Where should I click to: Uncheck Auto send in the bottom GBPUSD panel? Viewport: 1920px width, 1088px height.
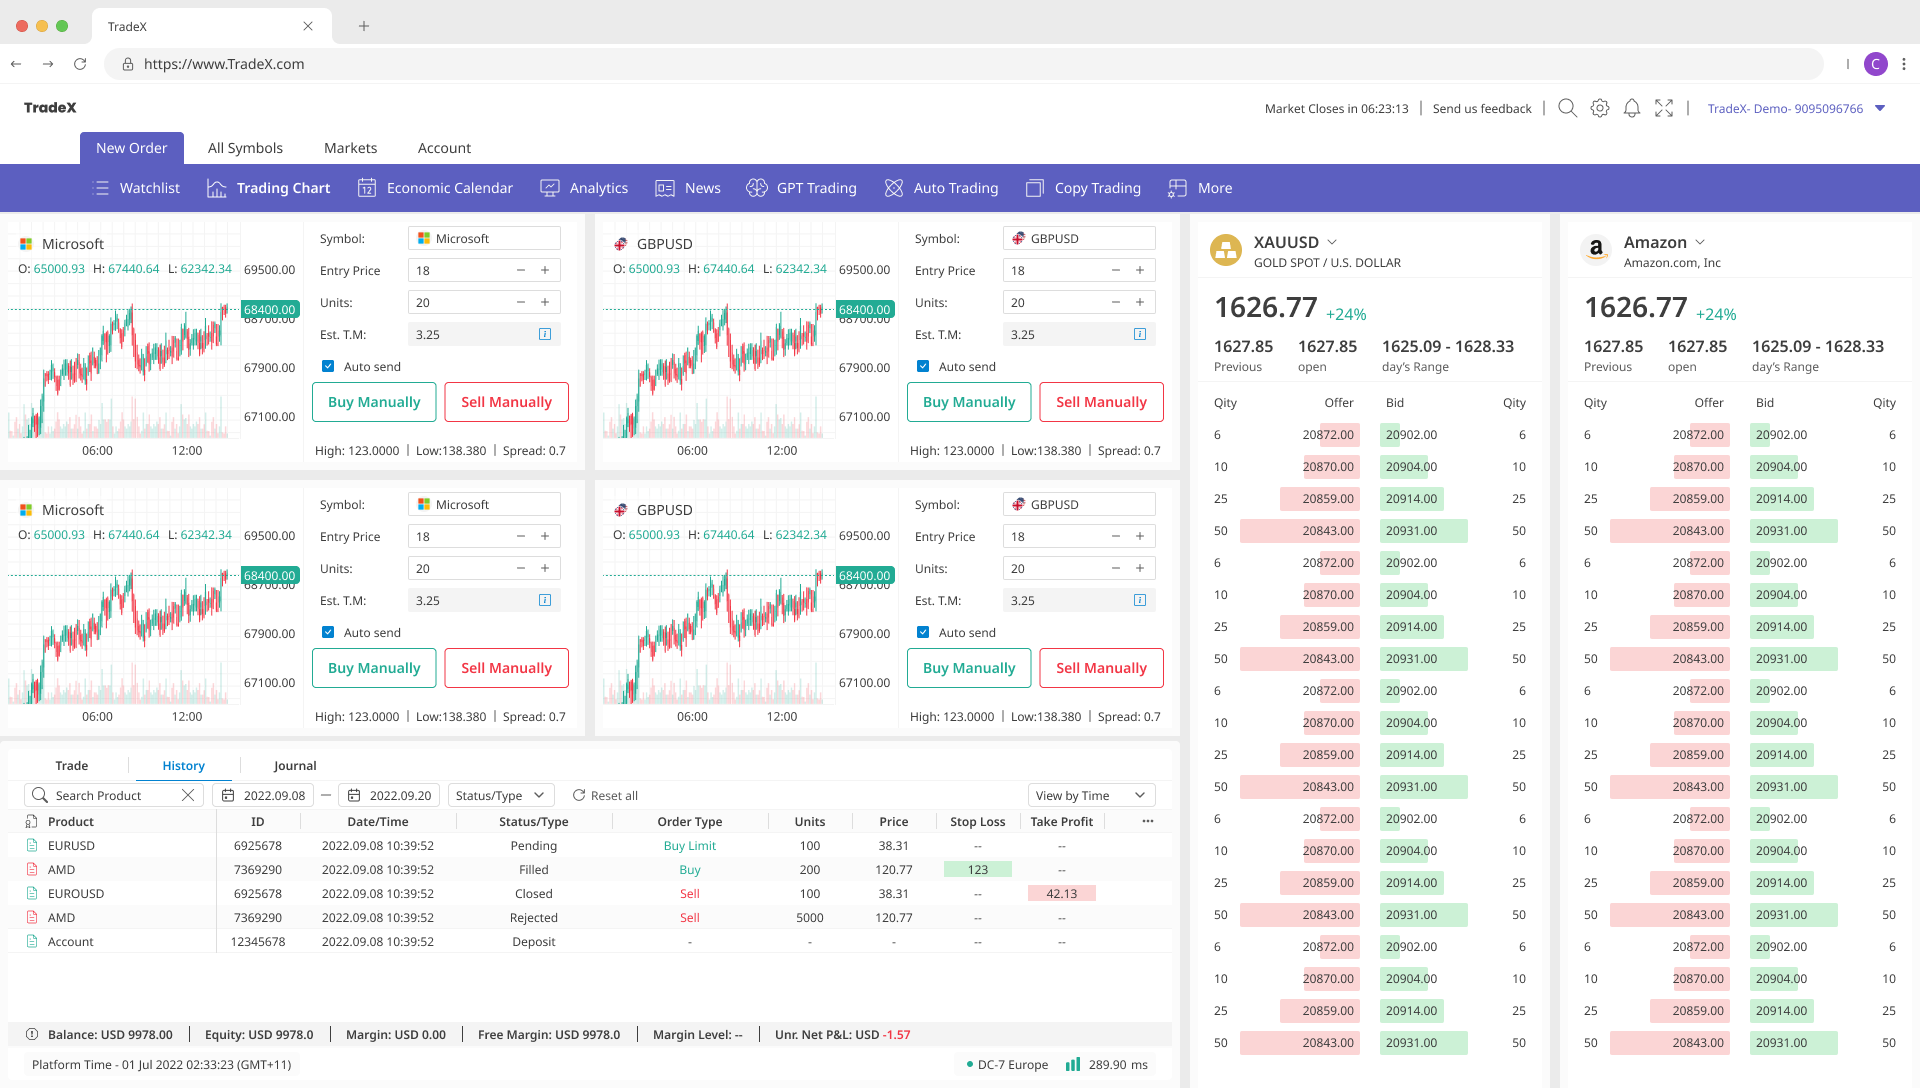tap(923, 632)
